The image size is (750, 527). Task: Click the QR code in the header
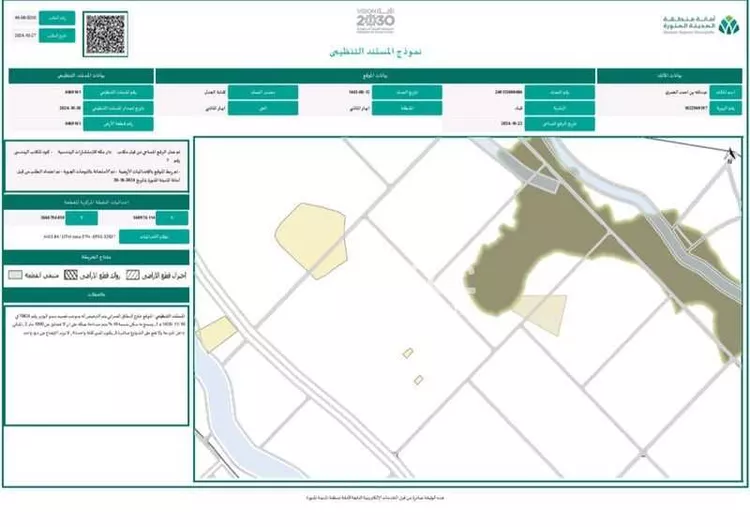(x=106, y=35)
